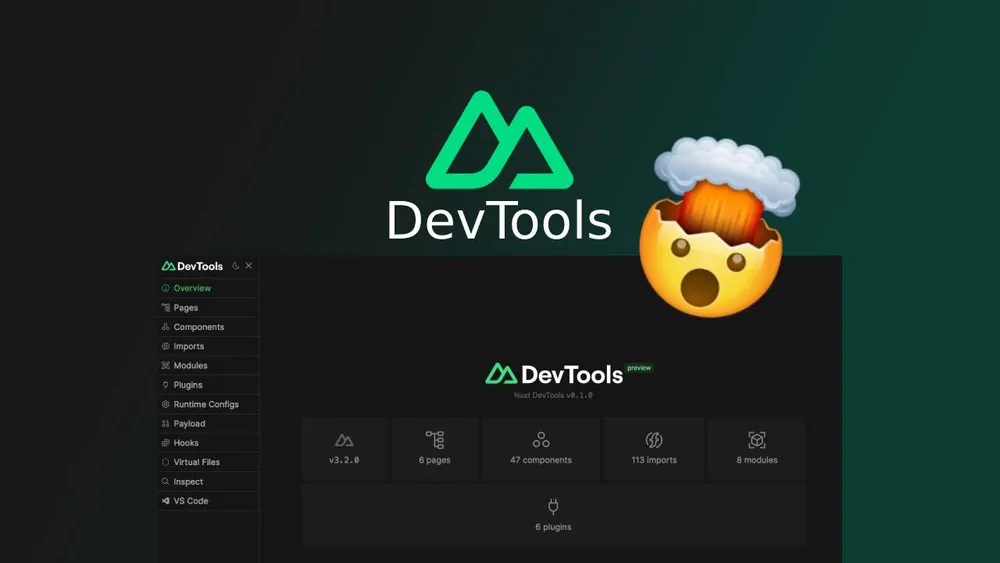The image size is (1000, 563).
Task: Click the Inspect magnifier icon
Action: tap(165, 482)
